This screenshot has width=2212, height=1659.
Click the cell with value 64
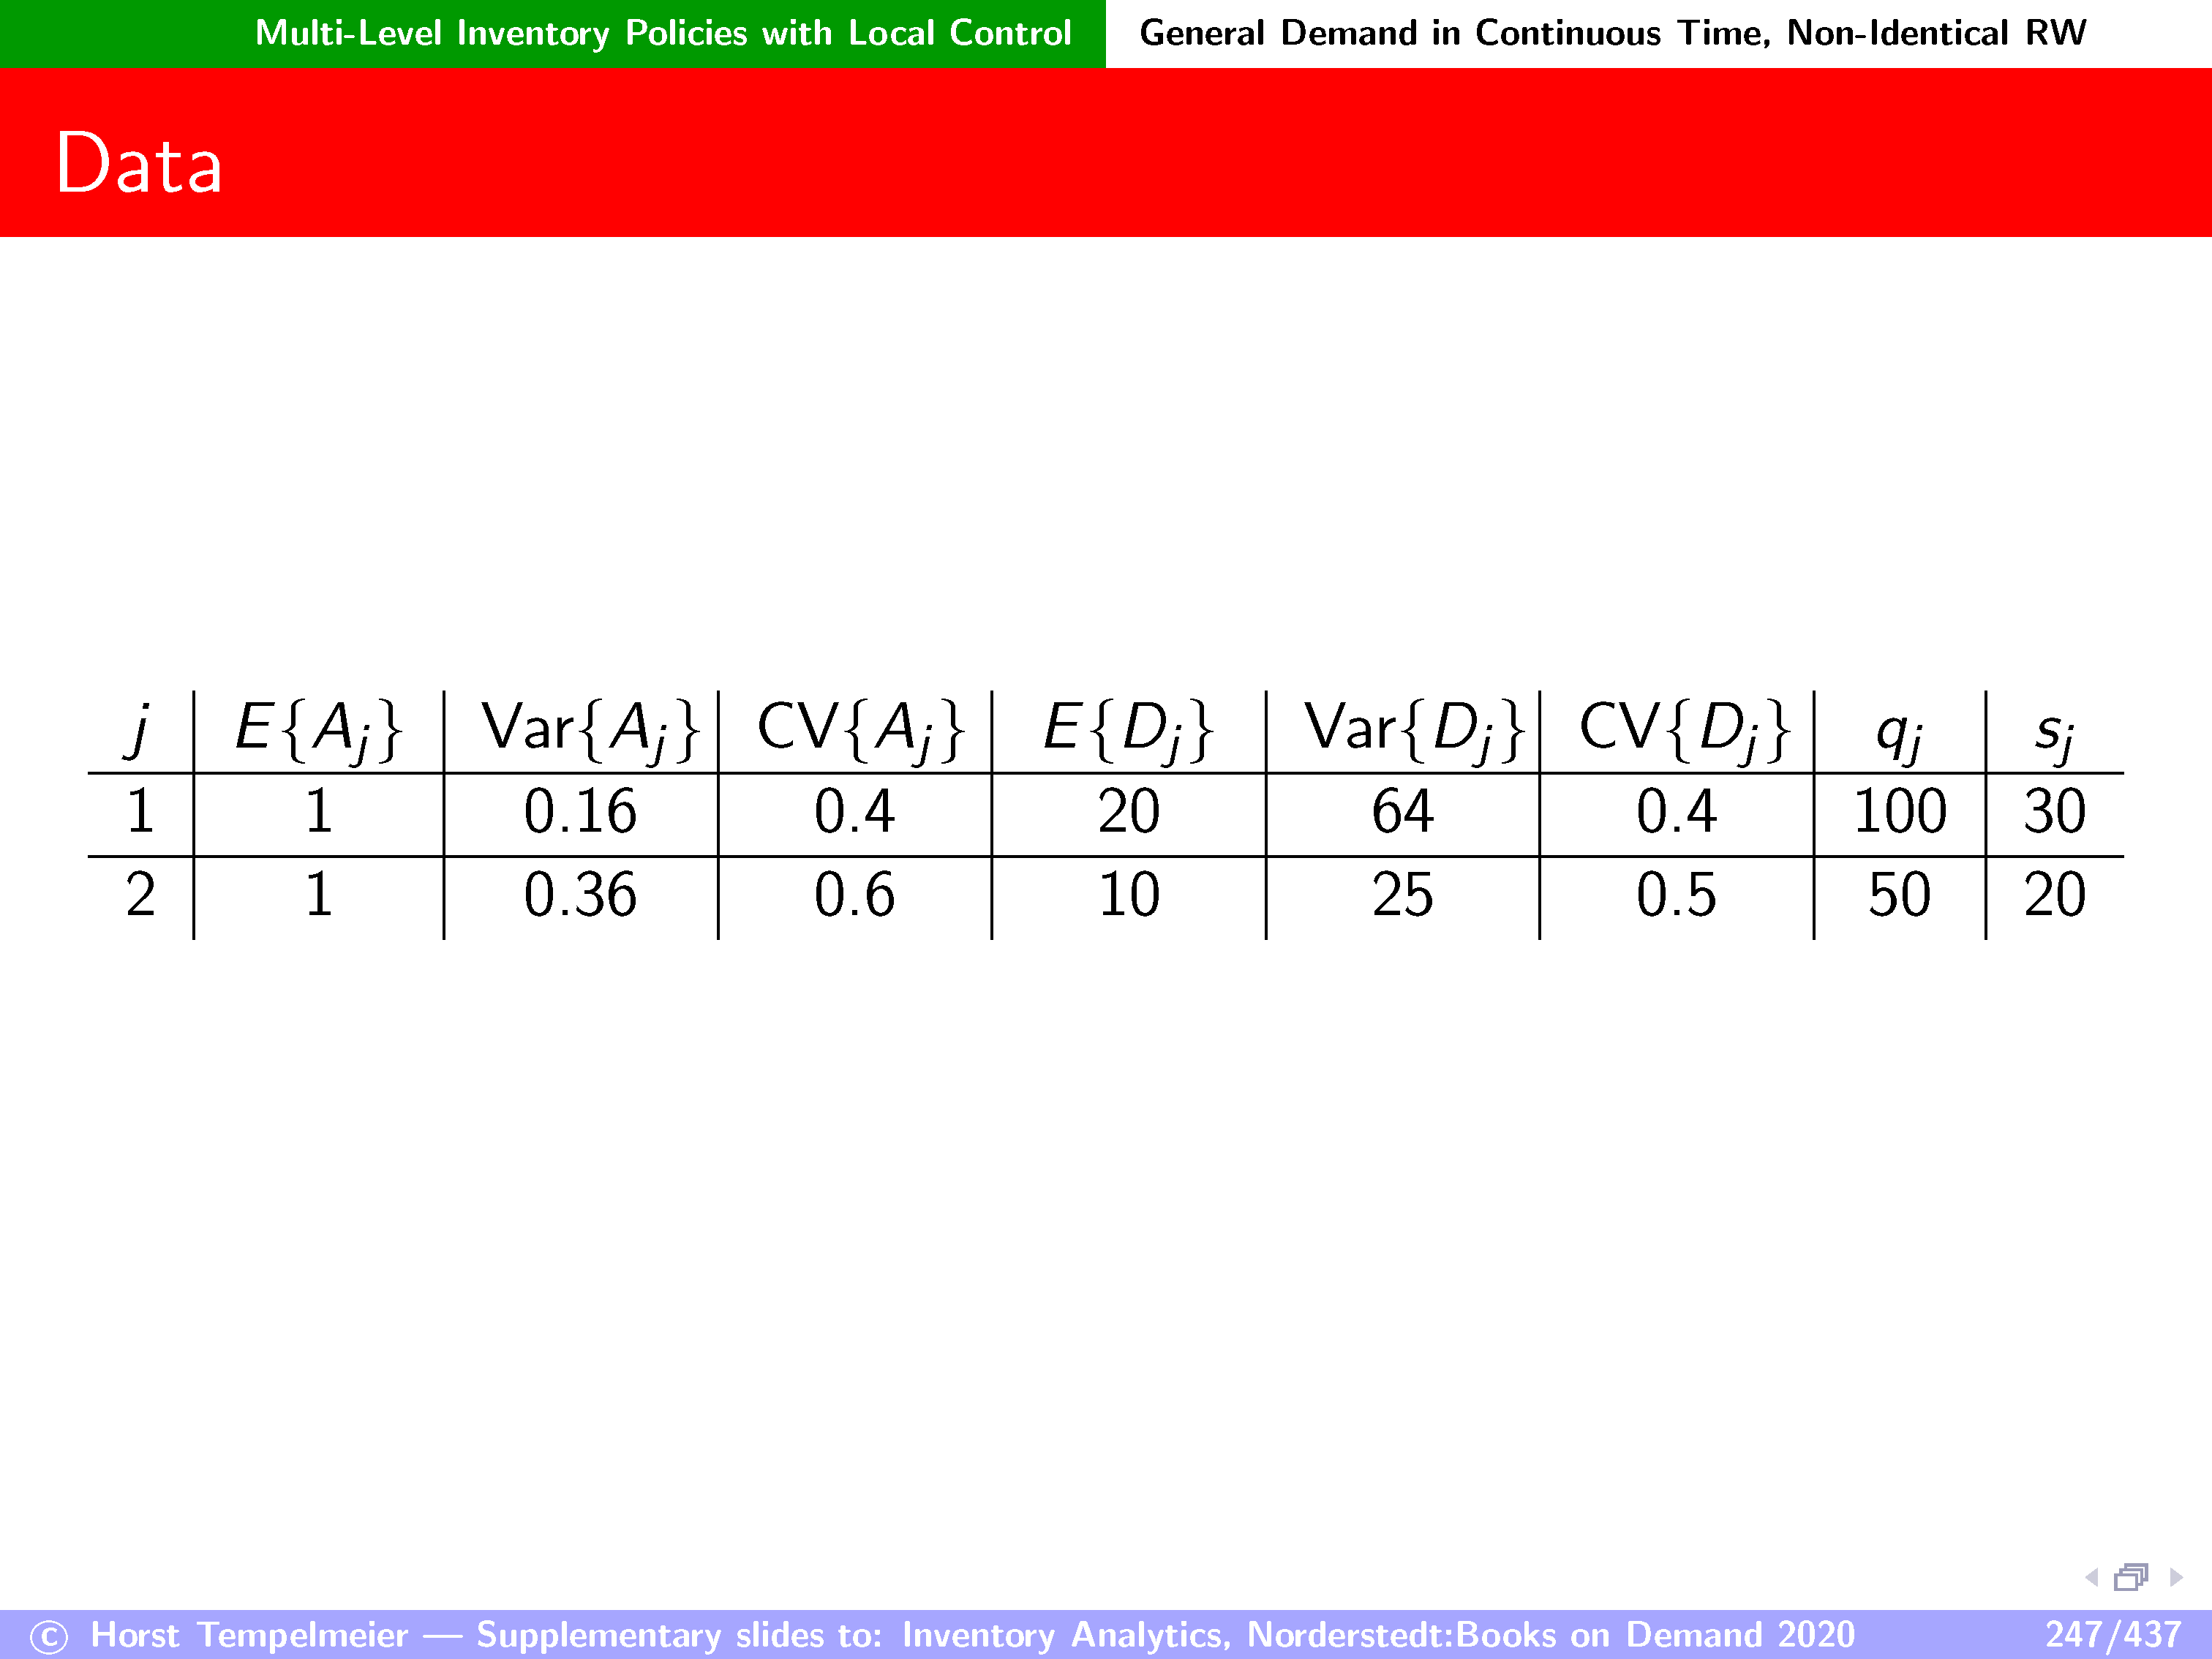coord(1402,811)
